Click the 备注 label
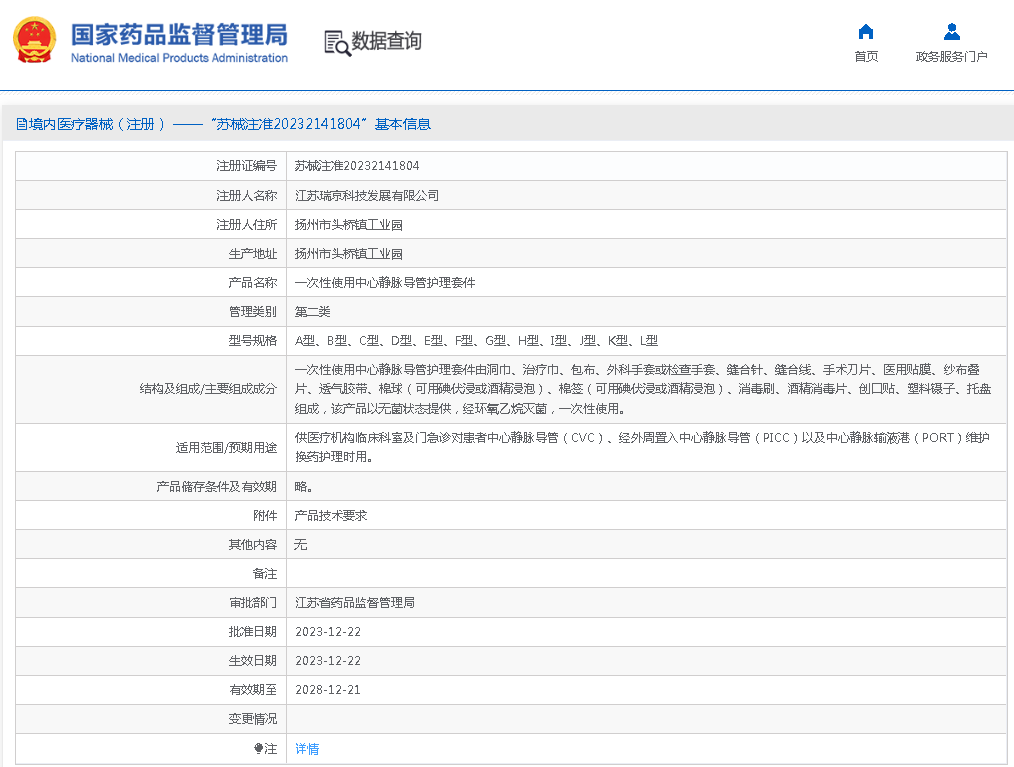This screenshot has width=1014, height=767. 265,574
